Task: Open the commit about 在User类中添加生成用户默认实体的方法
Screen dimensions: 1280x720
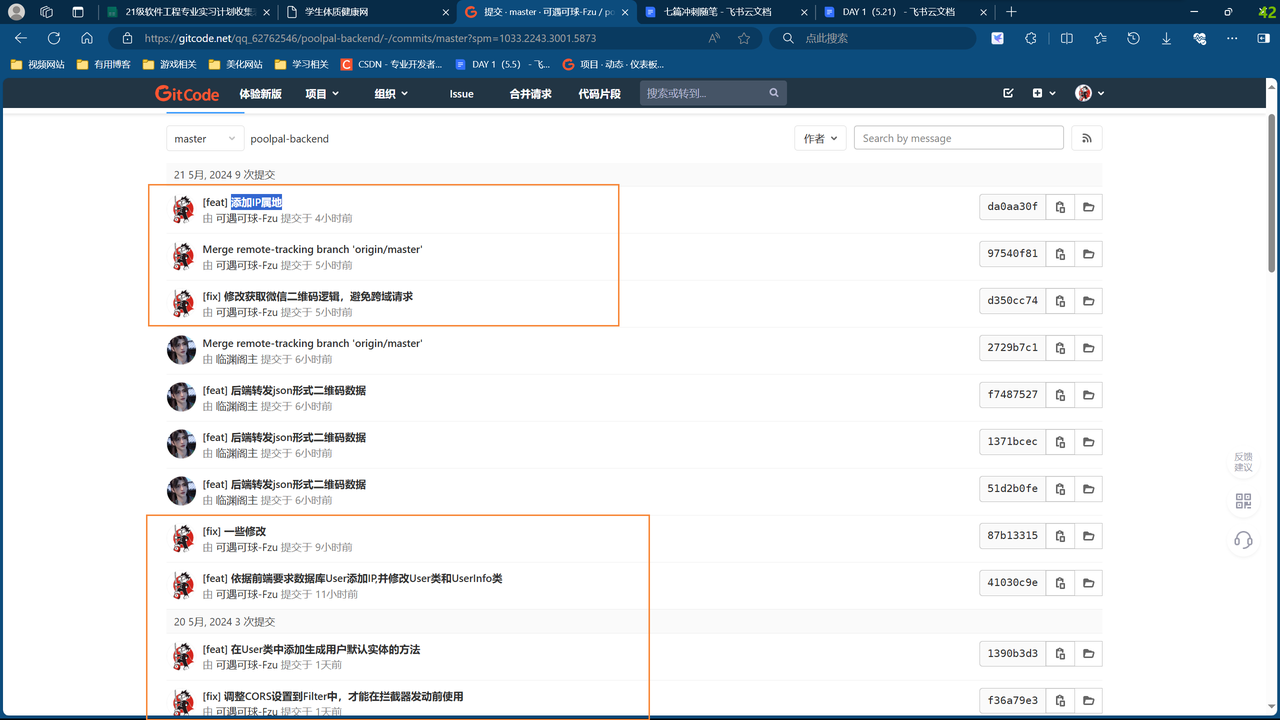Action: [311, 649]
